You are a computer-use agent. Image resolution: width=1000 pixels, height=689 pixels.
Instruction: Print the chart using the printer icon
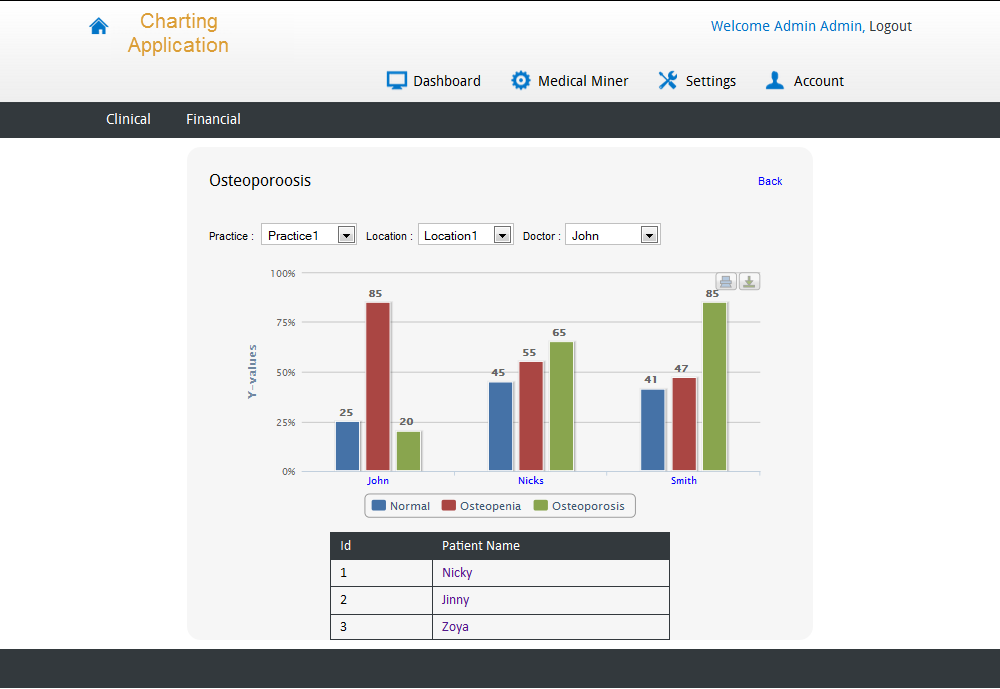[x=726, y=281]
